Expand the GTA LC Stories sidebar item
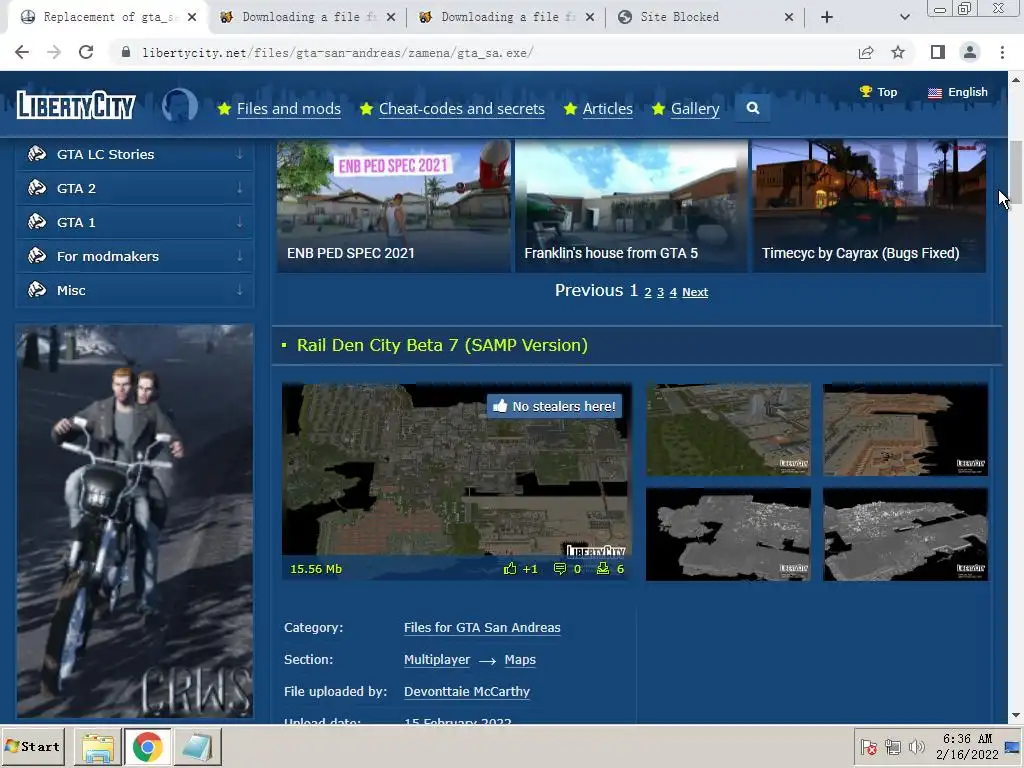 [135, 154]
